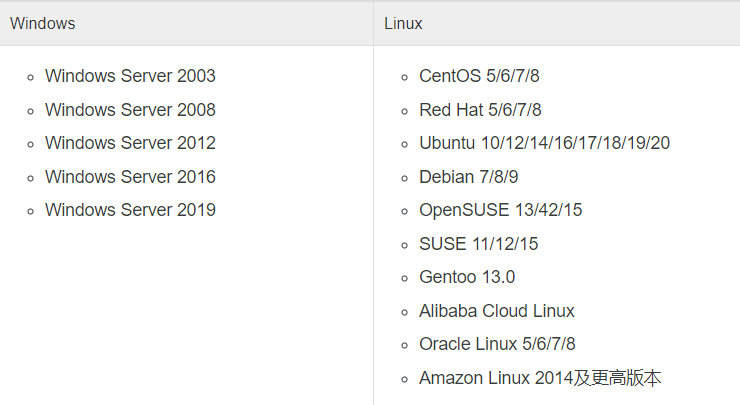Select Windows Server 2012 in the list

click(130, 143)
